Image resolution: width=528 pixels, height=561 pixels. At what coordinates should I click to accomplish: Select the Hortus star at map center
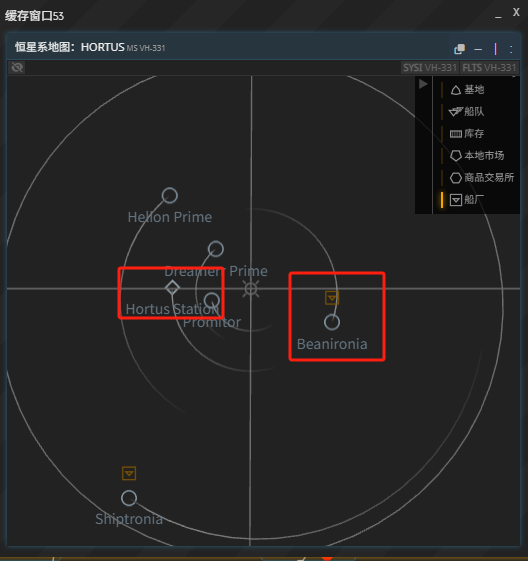point(251,289)
